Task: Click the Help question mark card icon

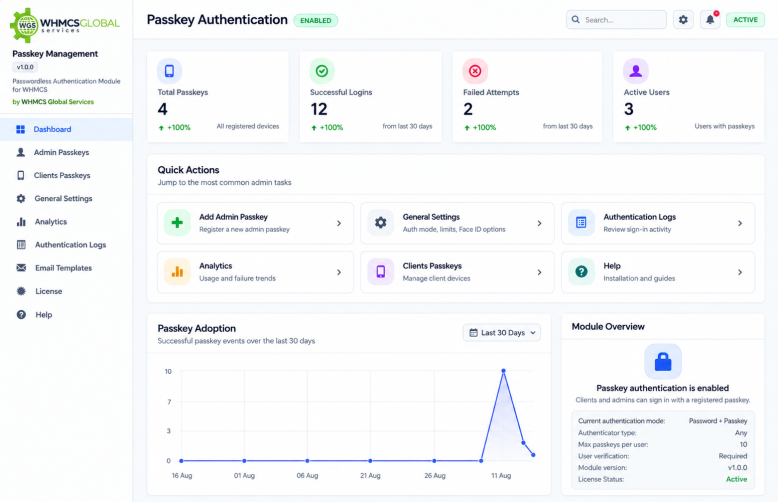Action: click(x=581, y=272)
